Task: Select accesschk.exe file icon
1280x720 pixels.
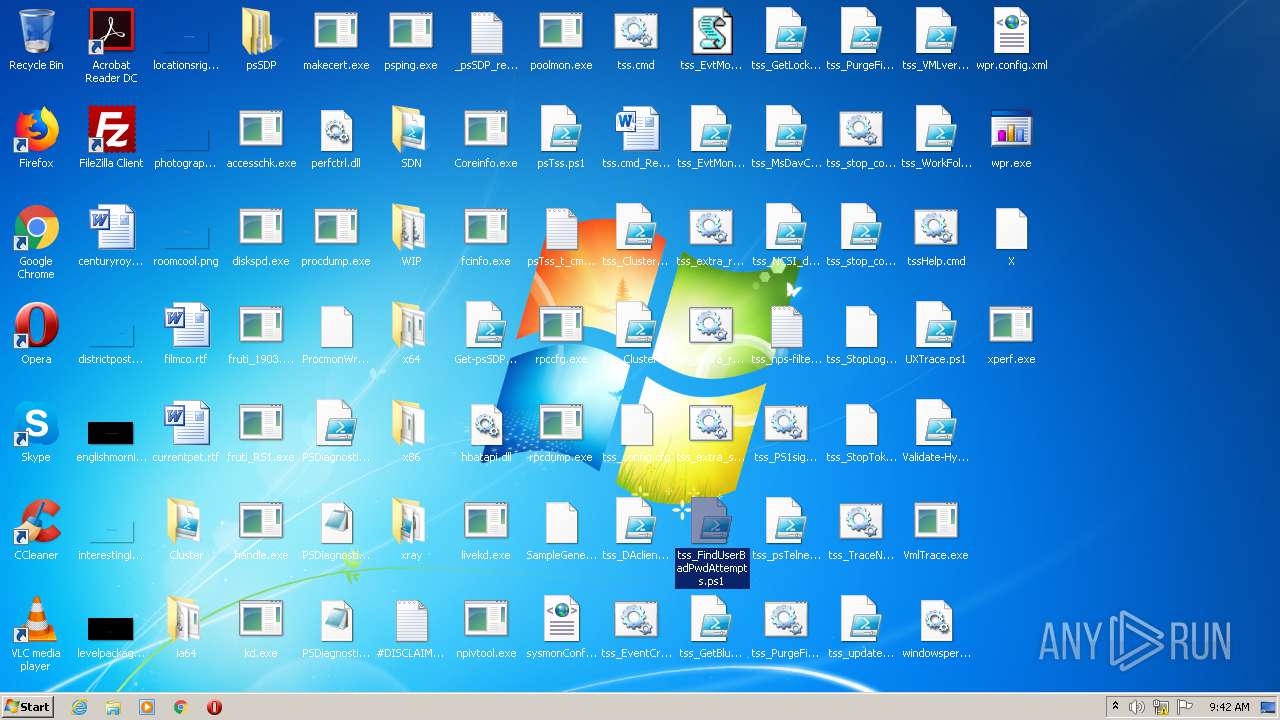Action: pyautogui.click(x=261, y=138)
